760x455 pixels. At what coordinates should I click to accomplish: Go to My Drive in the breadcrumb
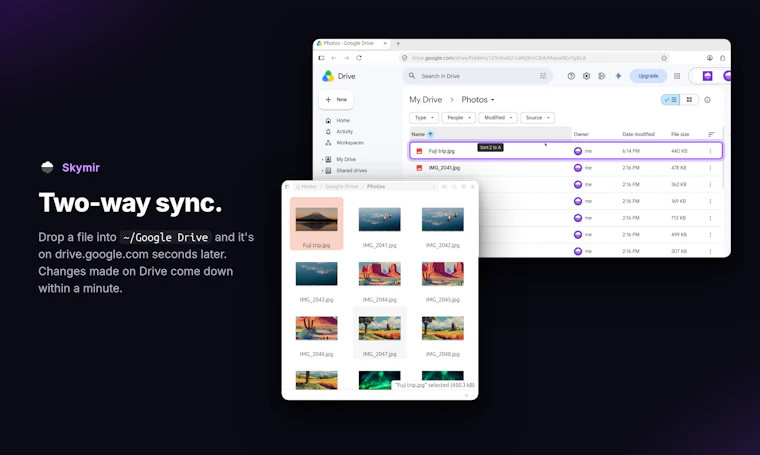click(426, 99)
